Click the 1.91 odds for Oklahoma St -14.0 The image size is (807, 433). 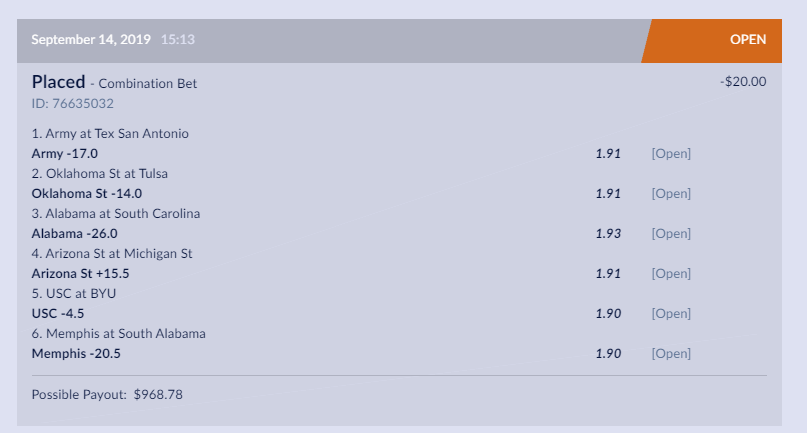(x=608, y=193)
